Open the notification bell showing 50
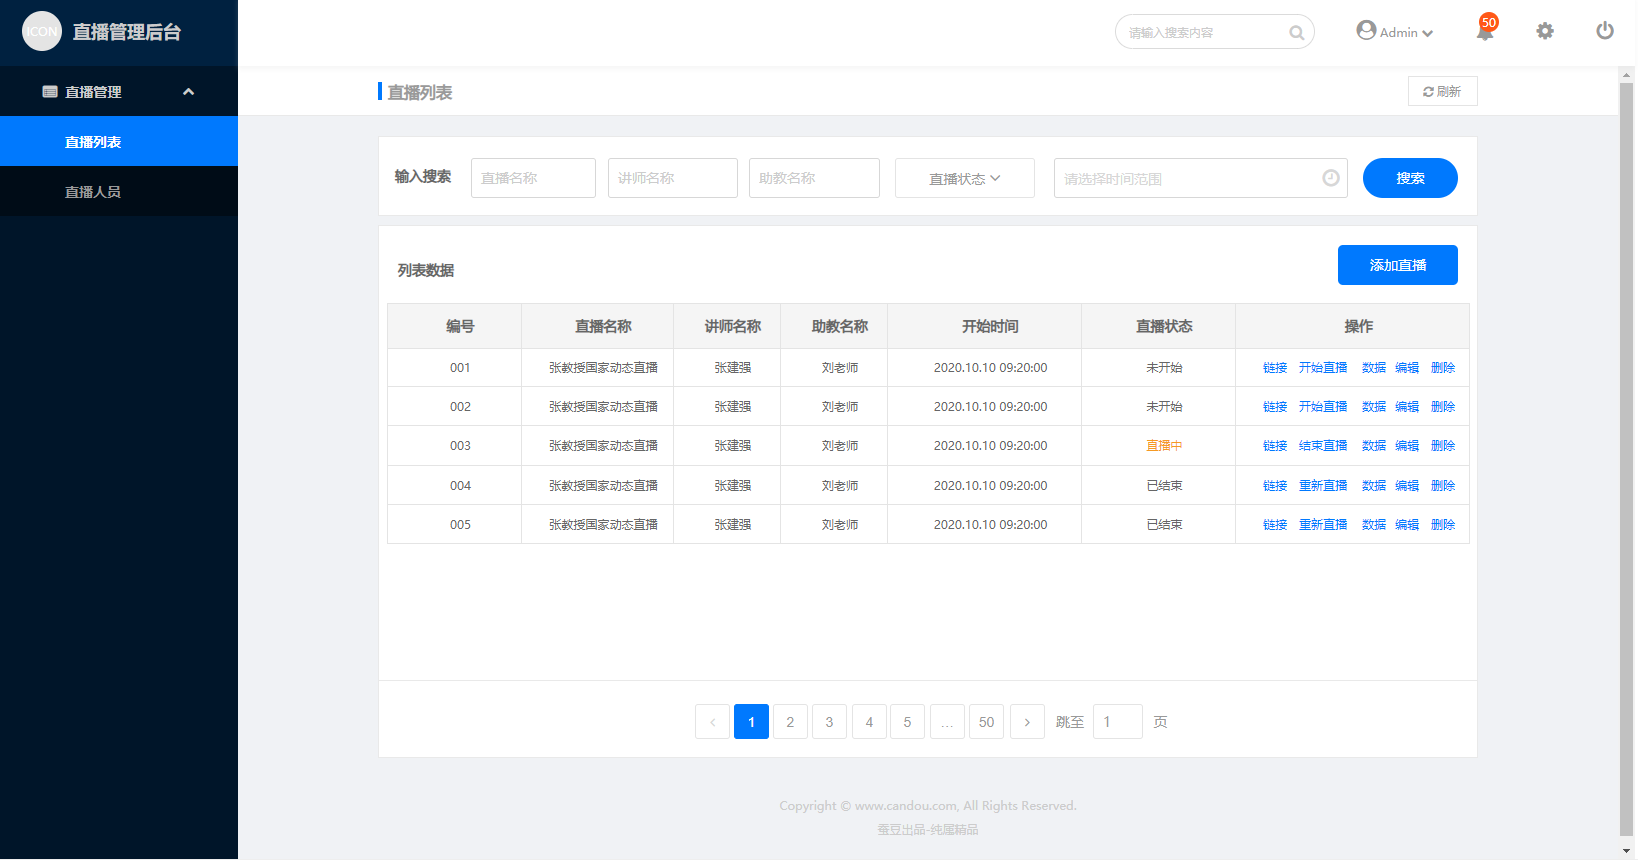Screen dimensions: 1638x860 pos(1486,29)
